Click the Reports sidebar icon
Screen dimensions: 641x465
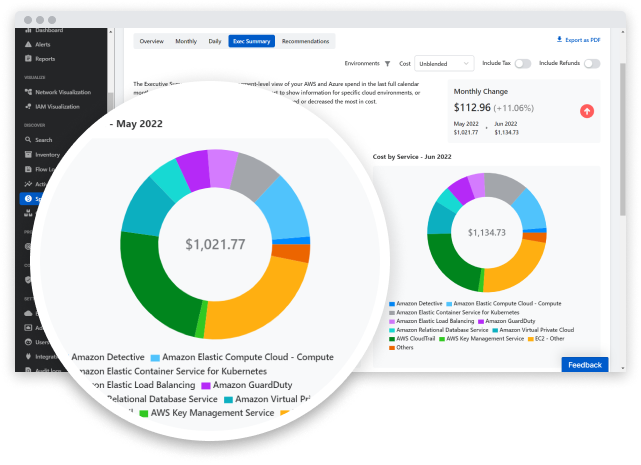coord(27,59)
